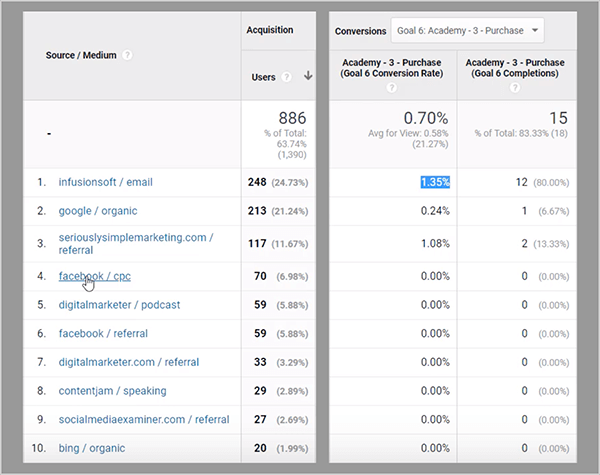600x475 pixels.
Task: Open socialmediaexaminer.com / referral link
Action: [x=144, y=420]
